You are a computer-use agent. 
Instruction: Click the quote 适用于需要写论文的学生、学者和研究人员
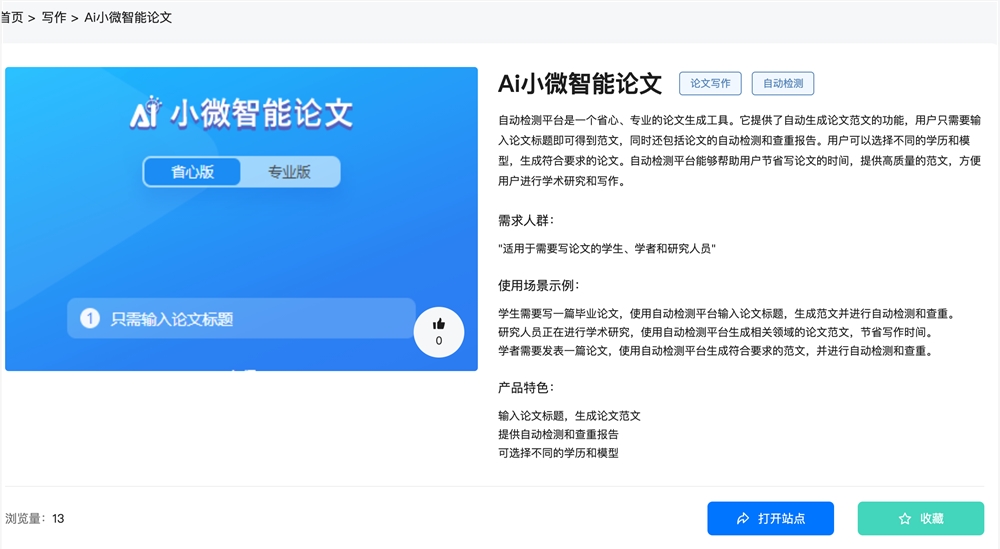(x=607, y=249)
